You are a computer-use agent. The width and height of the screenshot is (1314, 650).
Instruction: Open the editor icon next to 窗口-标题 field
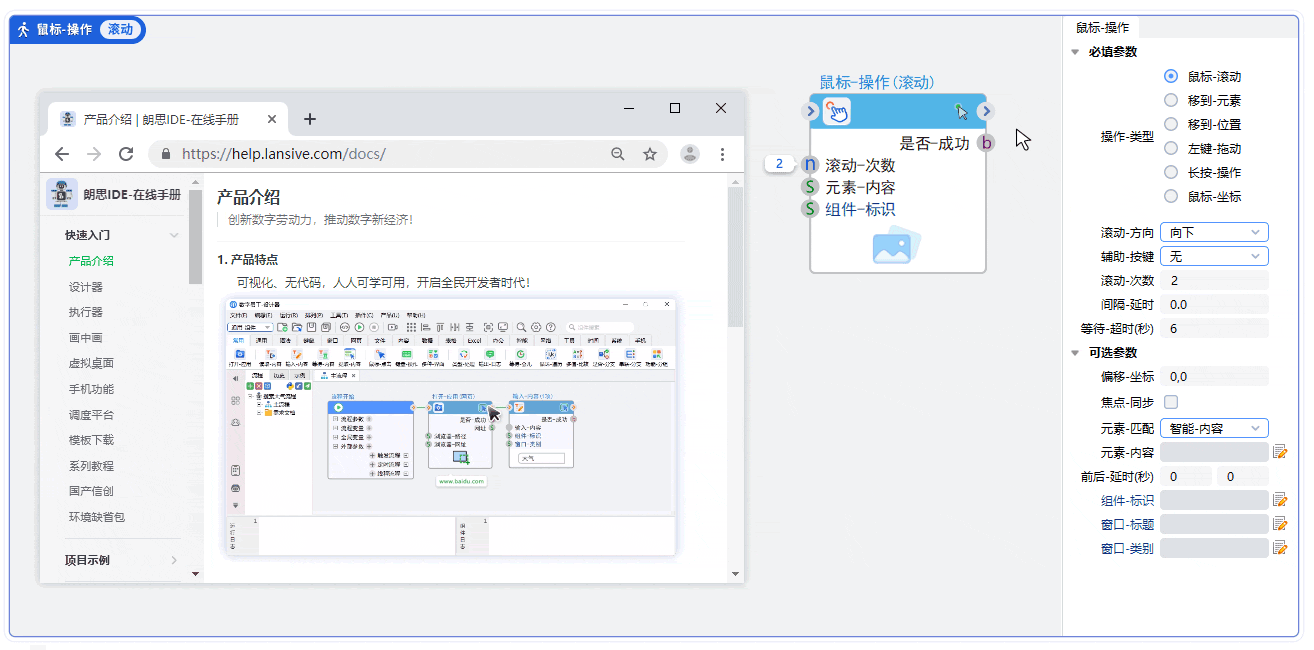point(1279,524)
